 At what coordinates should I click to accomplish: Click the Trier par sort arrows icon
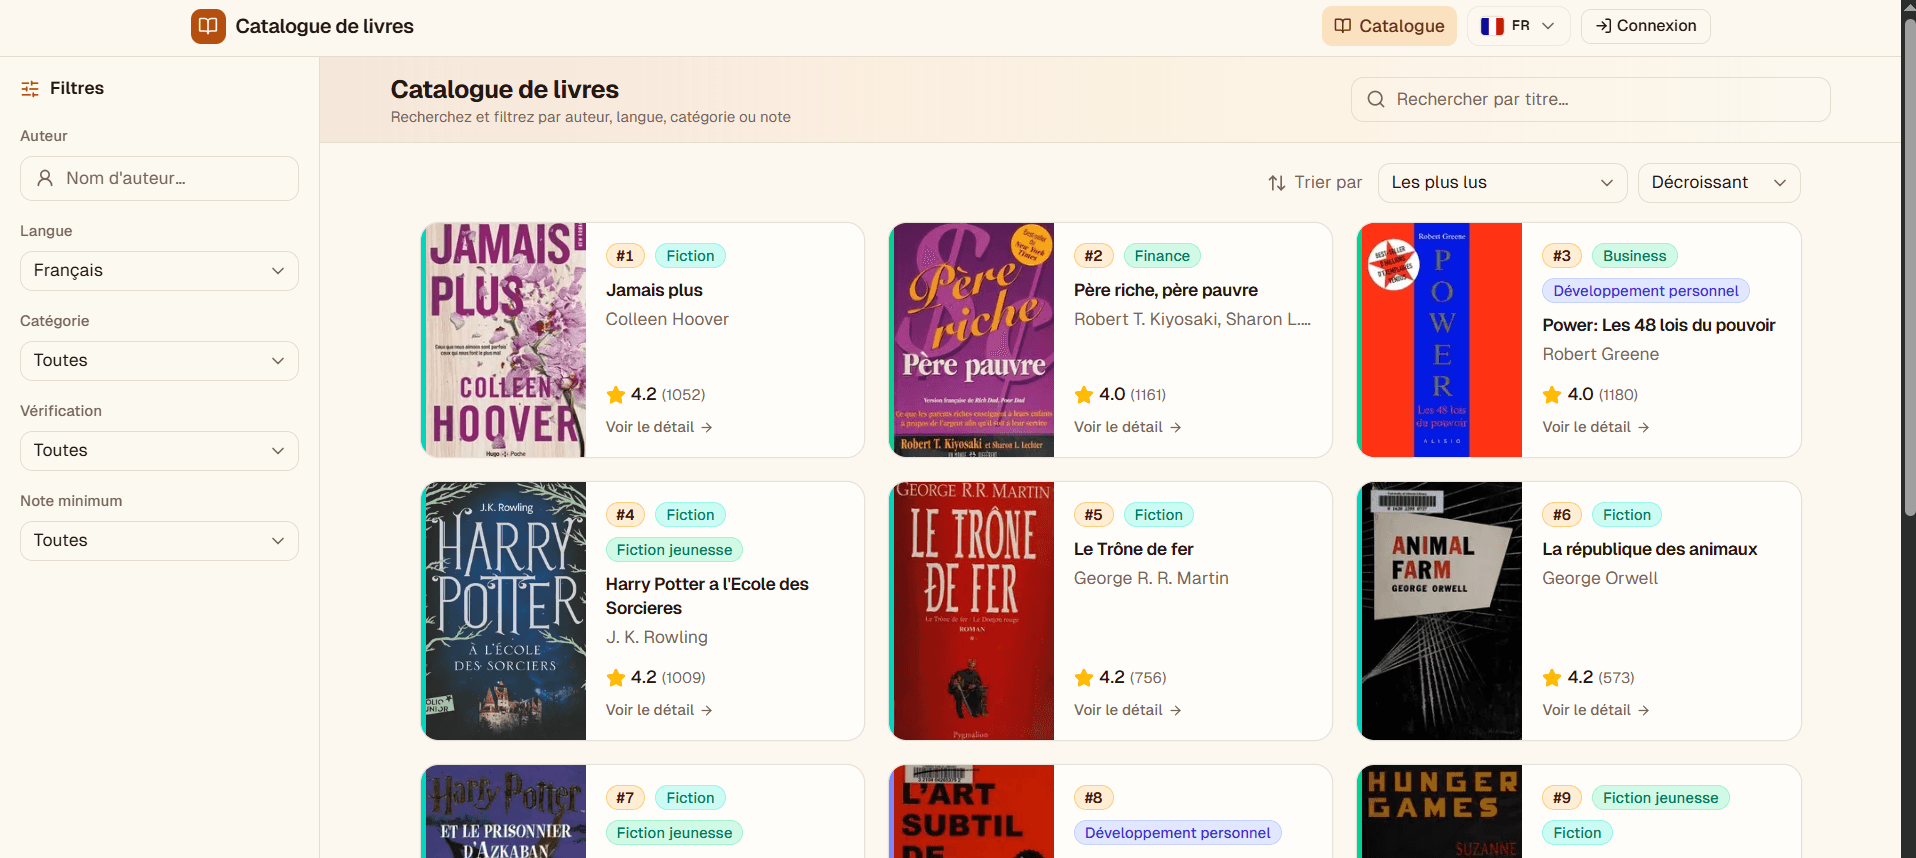[x=1277, y=183]
